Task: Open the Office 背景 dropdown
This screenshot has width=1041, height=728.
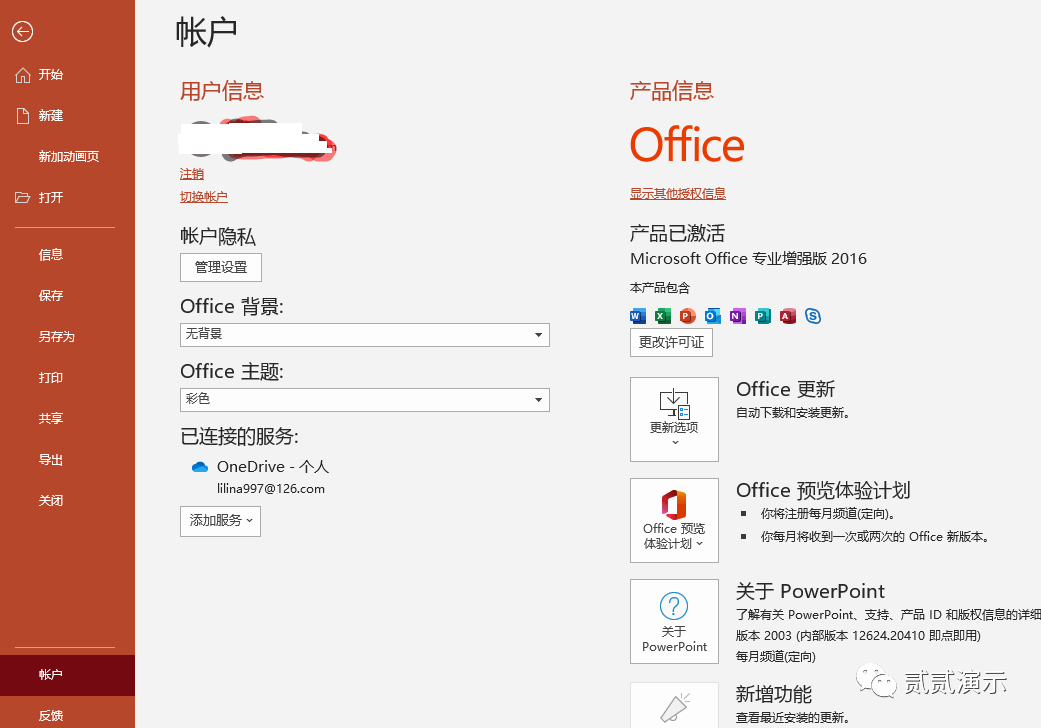Action: point(364,335)
